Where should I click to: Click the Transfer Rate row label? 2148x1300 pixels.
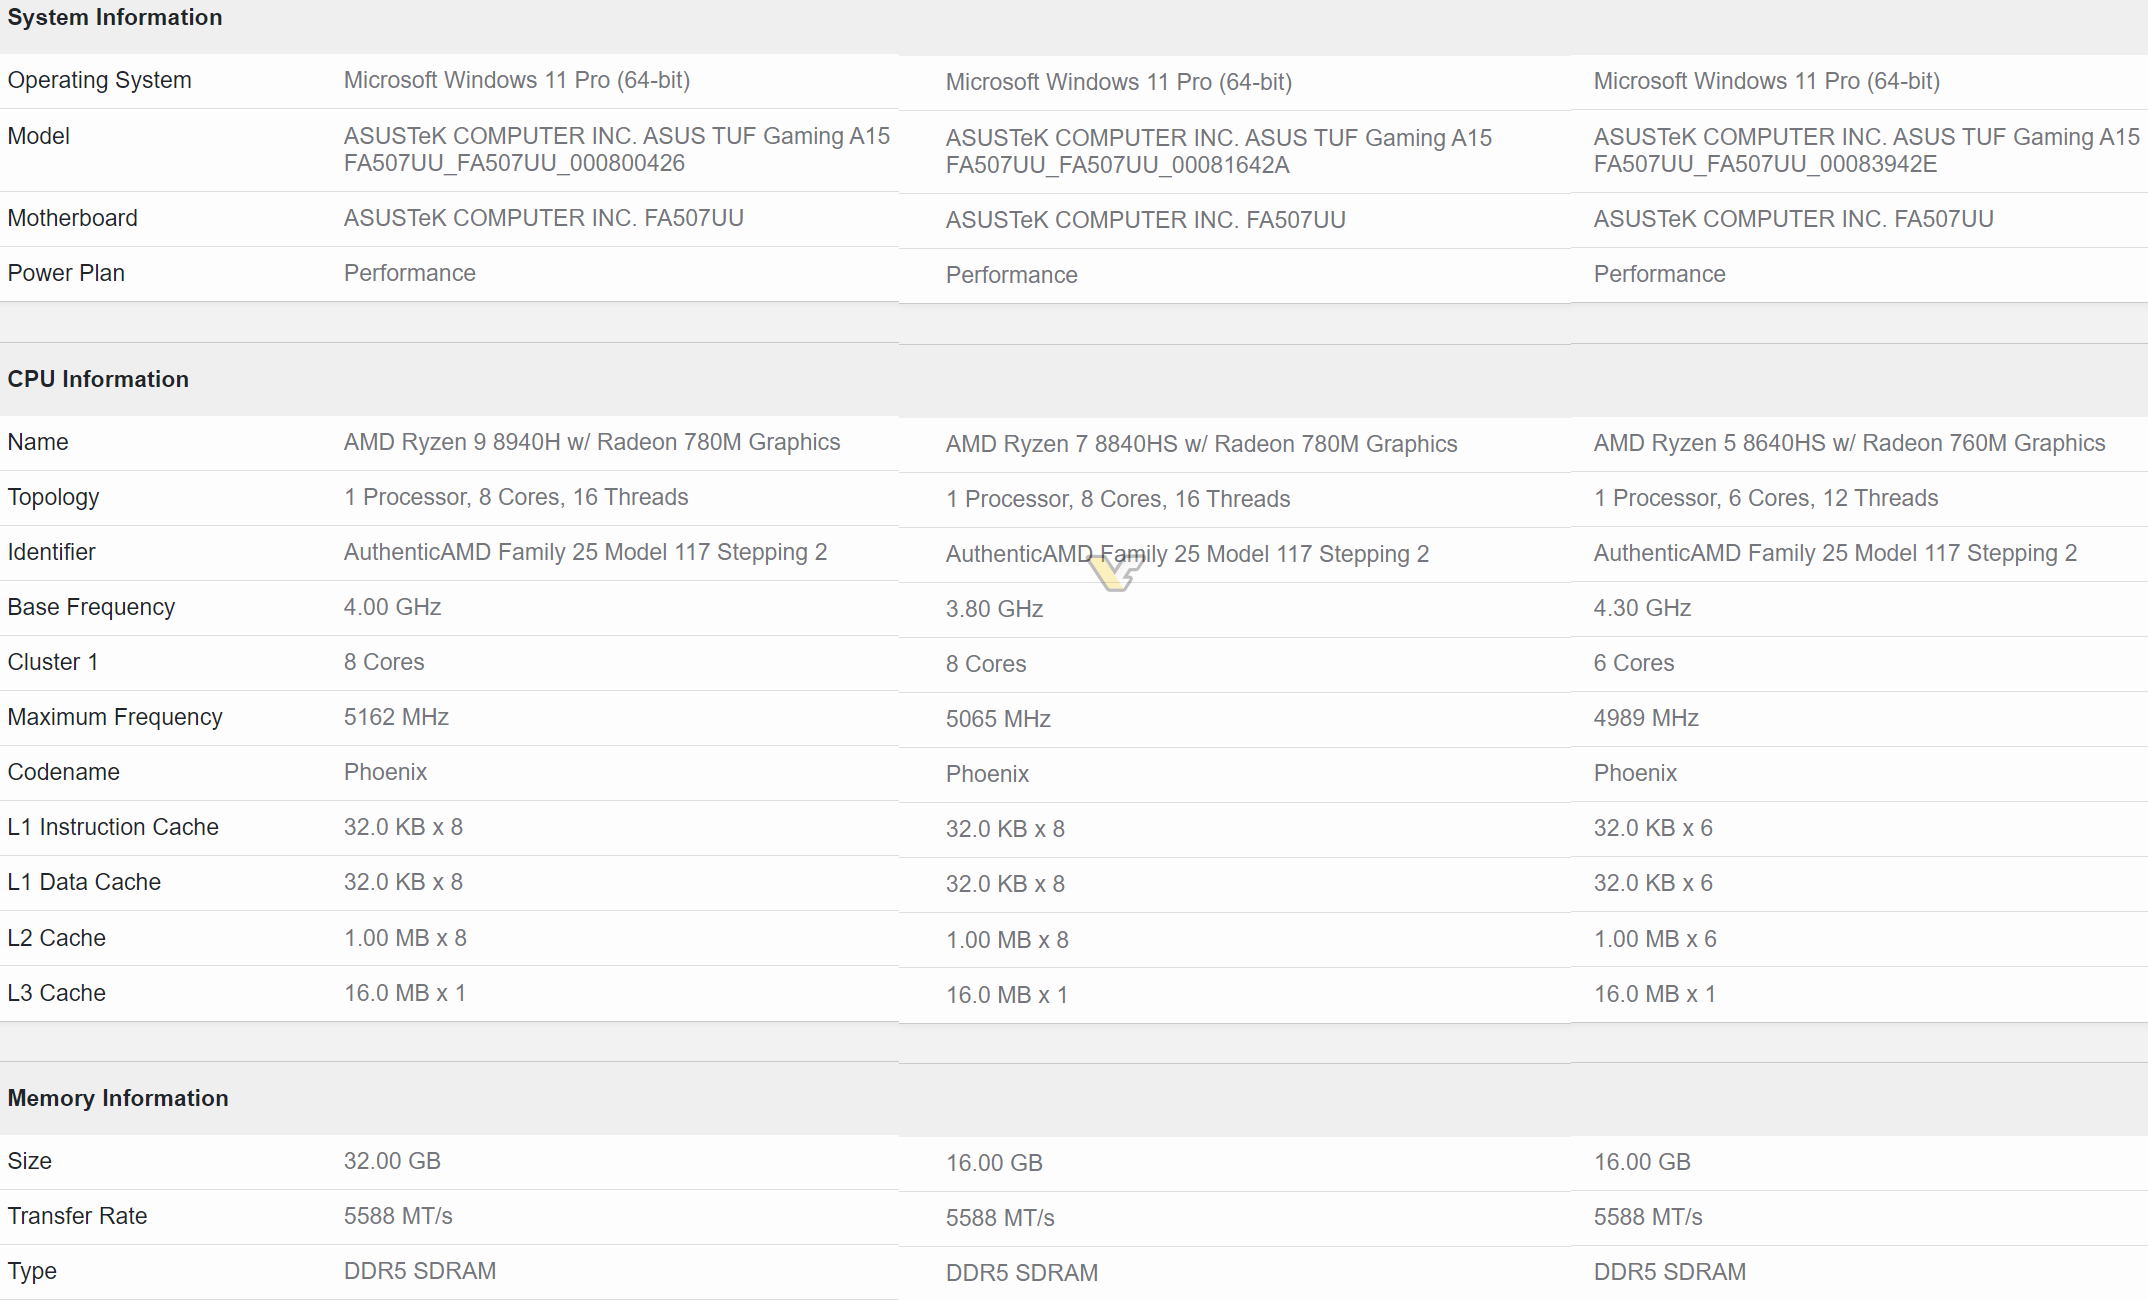[77, 1216]
